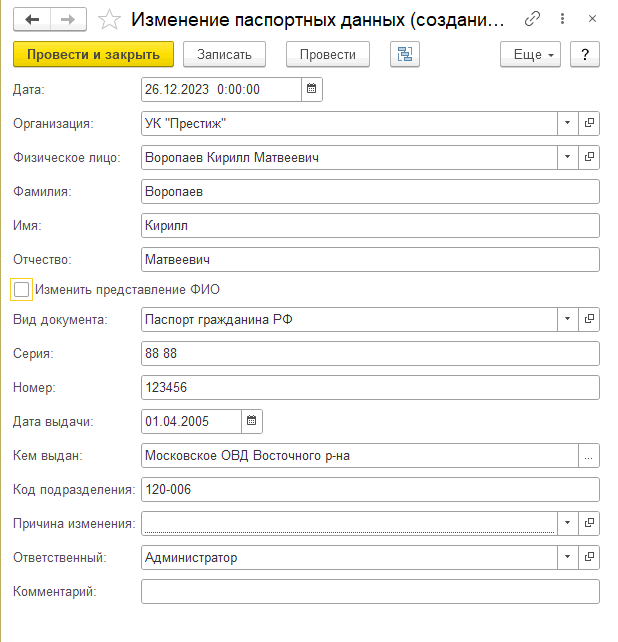Copy link to this document icon
The height and width of the screenshot is (642, 618).
[x=533, y=19]
